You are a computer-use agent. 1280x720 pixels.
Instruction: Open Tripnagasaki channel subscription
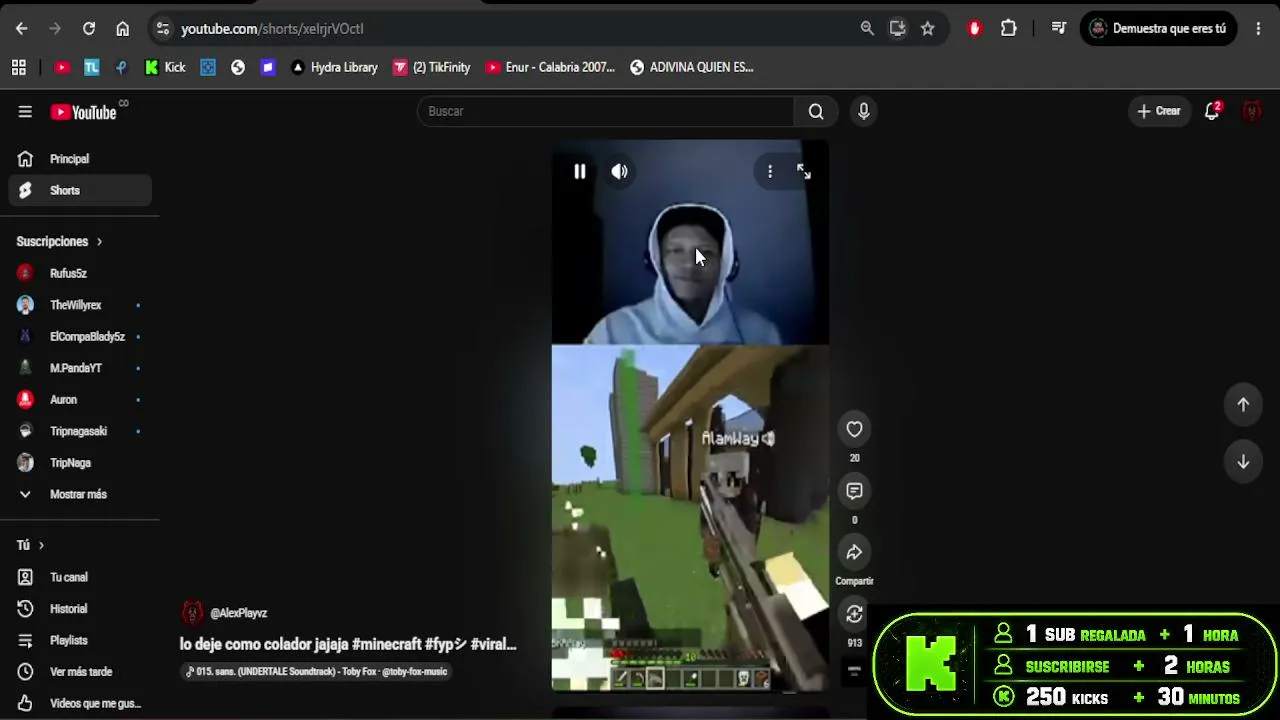coord(80,431)
